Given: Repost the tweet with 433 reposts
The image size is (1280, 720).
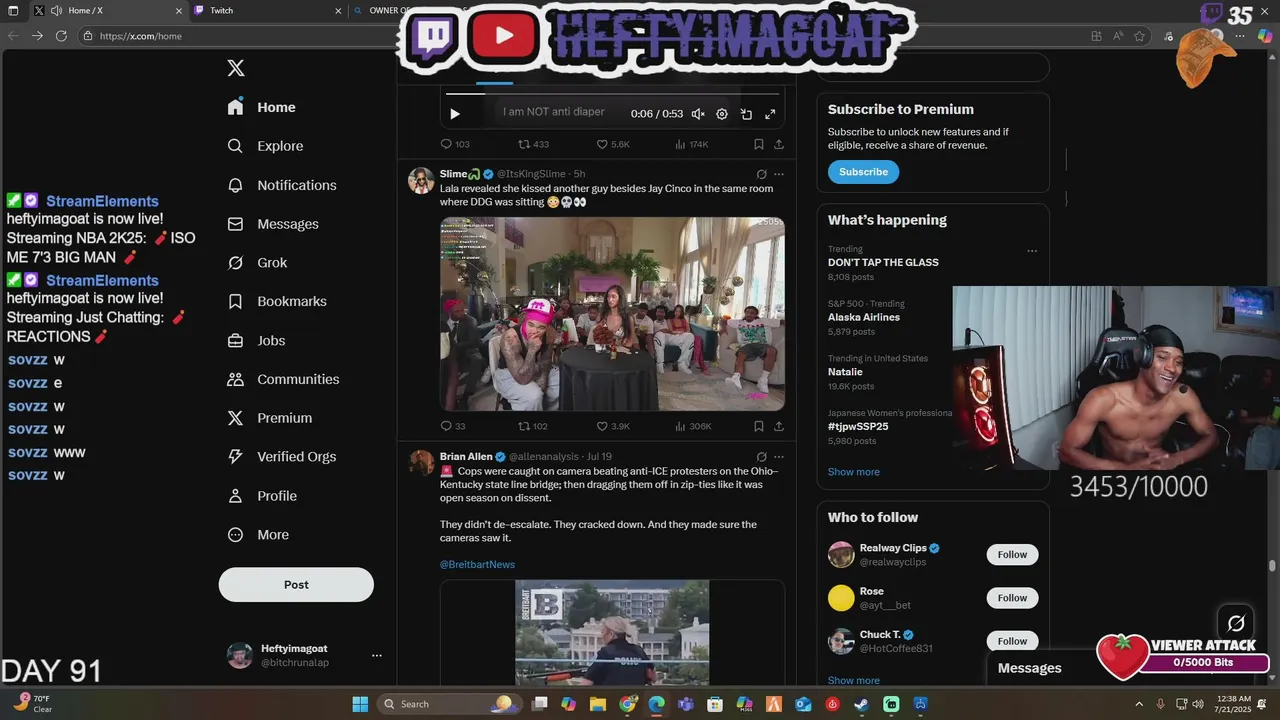Looking at the screenshot, I should click(x=533, y=144).
